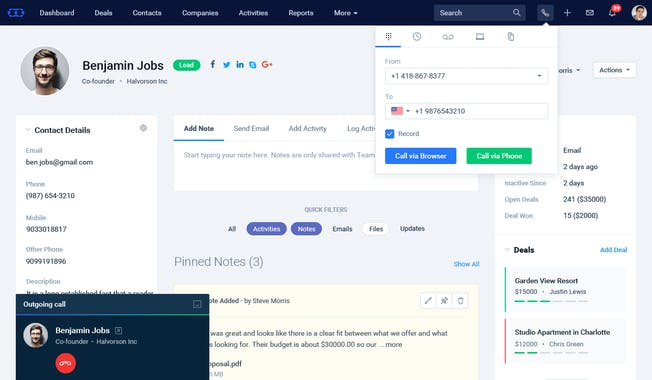The image size is (652, 380).
Task: Edit pinned note with pencil icon
Action: pos(428,301)
